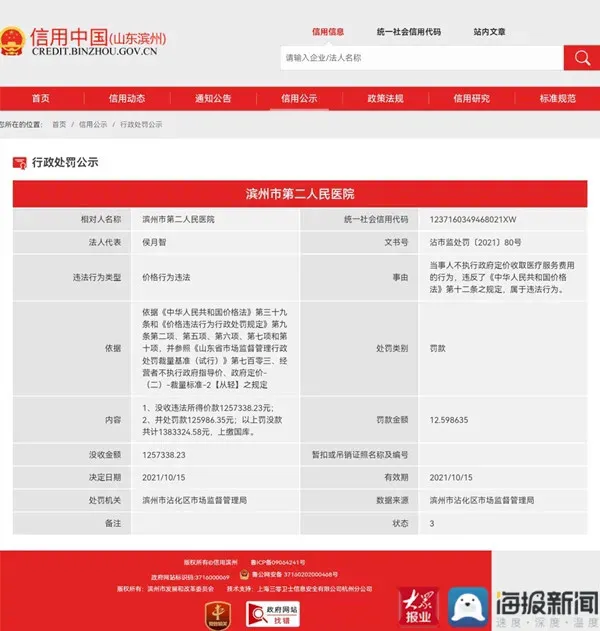Click the 有效期 value 2021/10/15

[451, 478]
